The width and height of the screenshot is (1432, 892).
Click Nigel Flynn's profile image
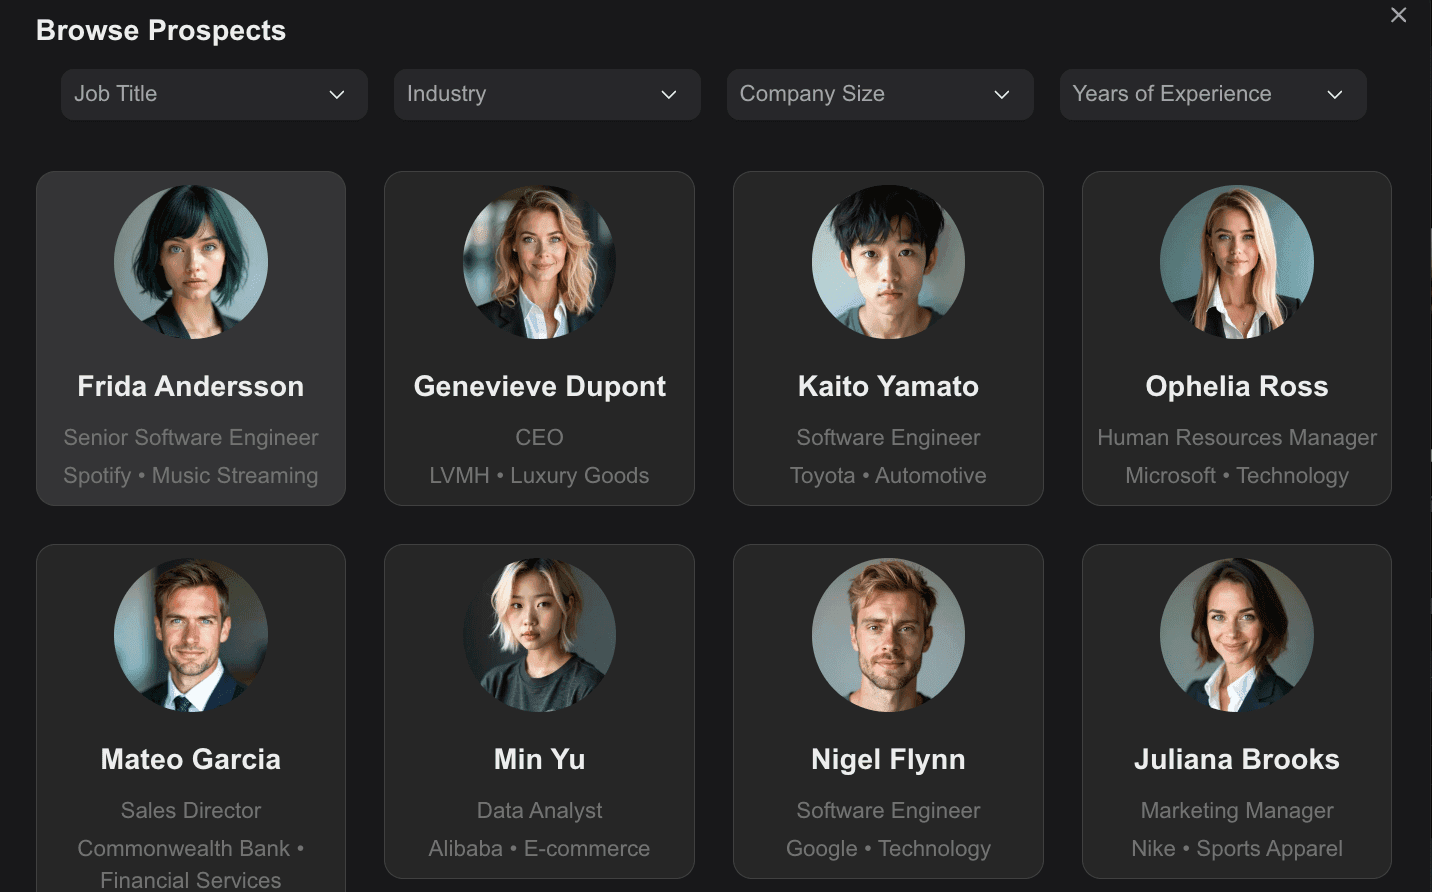888,634
